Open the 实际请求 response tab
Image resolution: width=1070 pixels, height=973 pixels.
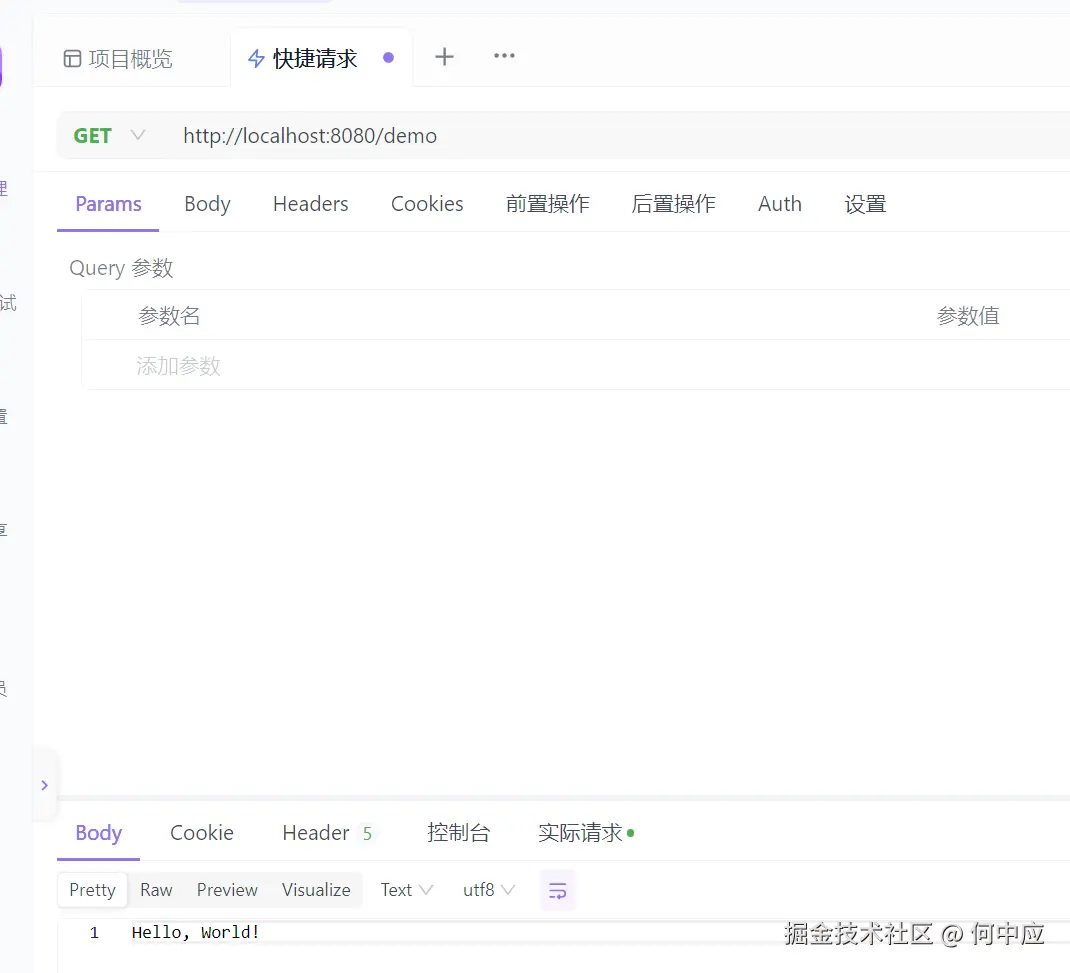pos(580,833)
